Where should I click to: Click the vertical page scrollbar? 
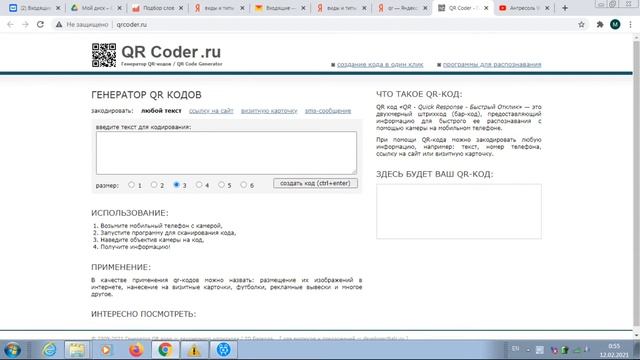636,184
